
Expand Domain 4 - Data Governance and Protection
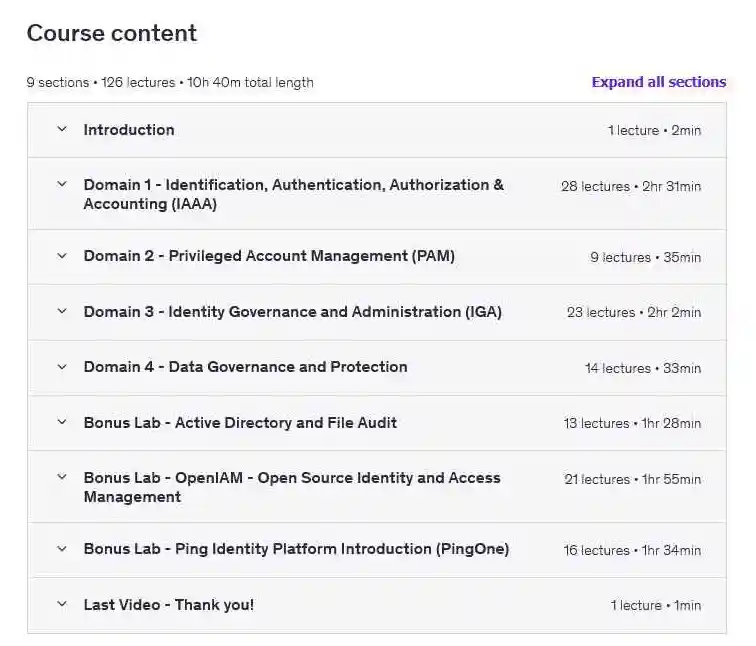click(x=245, y=367)
